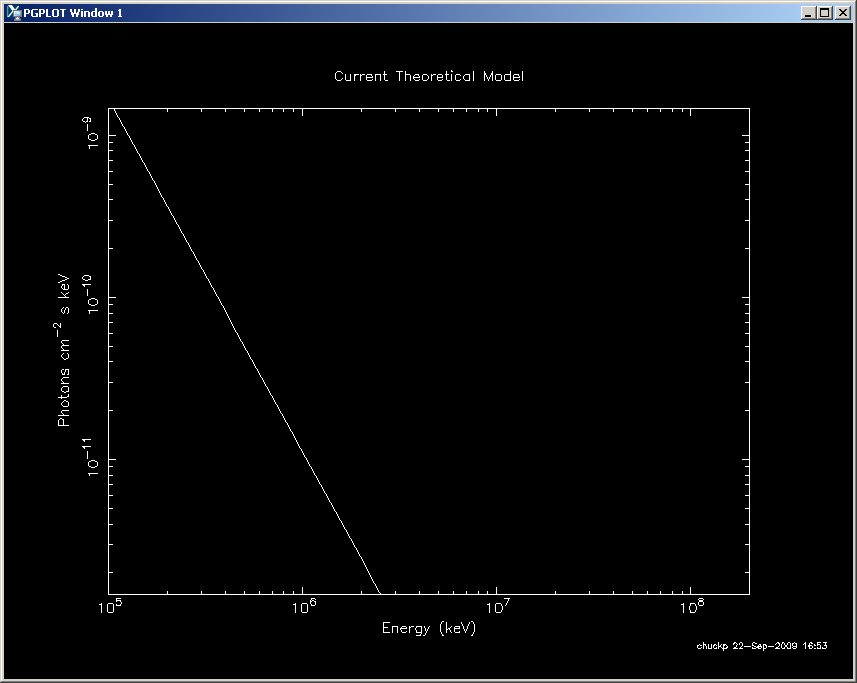Click the 'Photons cm⁻² s keV' y-axis label
The width and height of the screenshot is (857, 683).
tap(63, 350)
